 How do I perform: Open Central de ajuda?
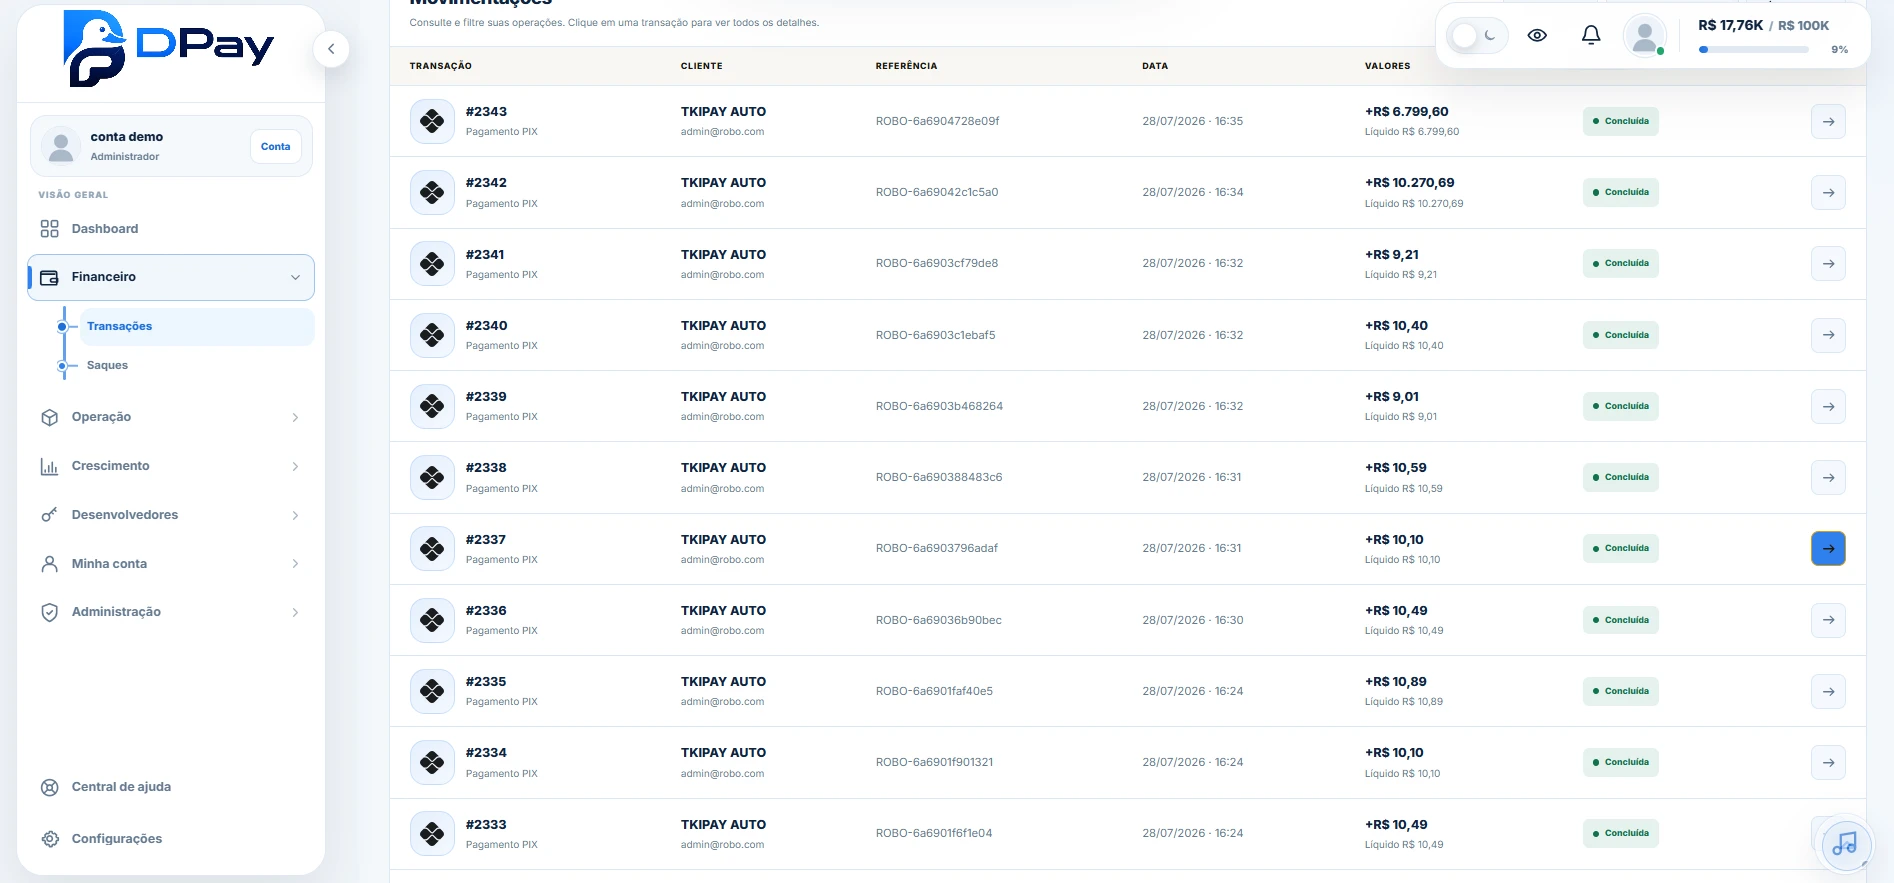click(x=171, y=787)
